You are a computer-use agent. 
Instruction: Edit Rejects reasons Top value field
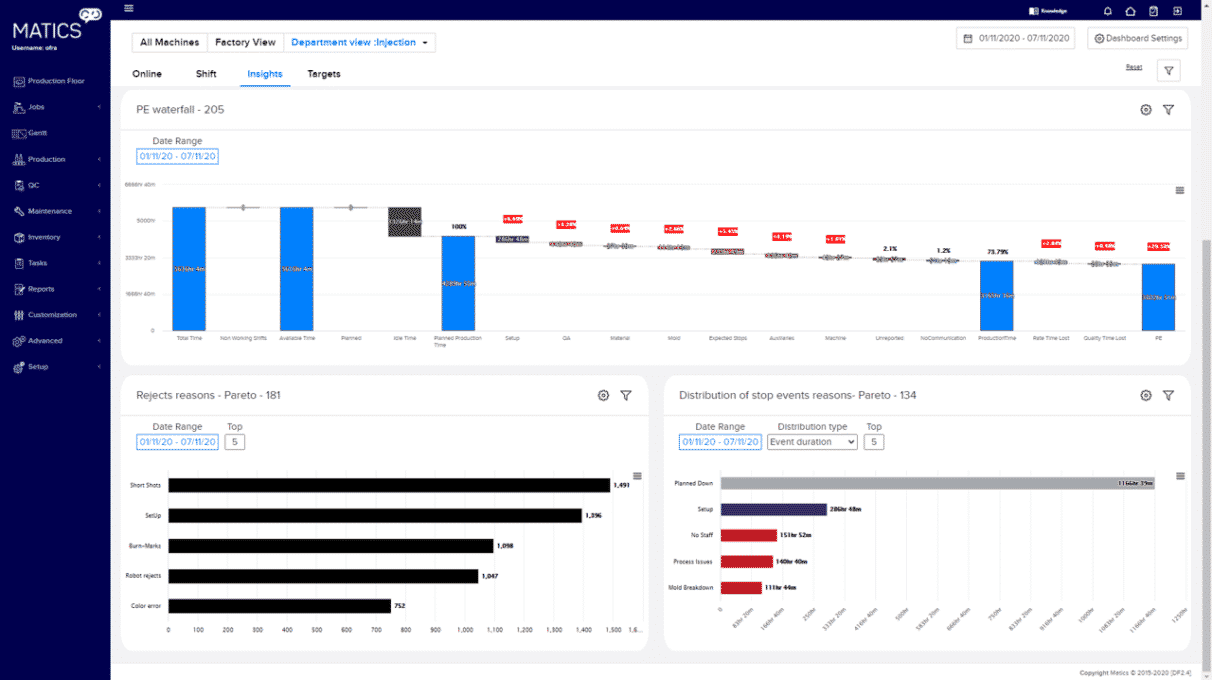235,441
